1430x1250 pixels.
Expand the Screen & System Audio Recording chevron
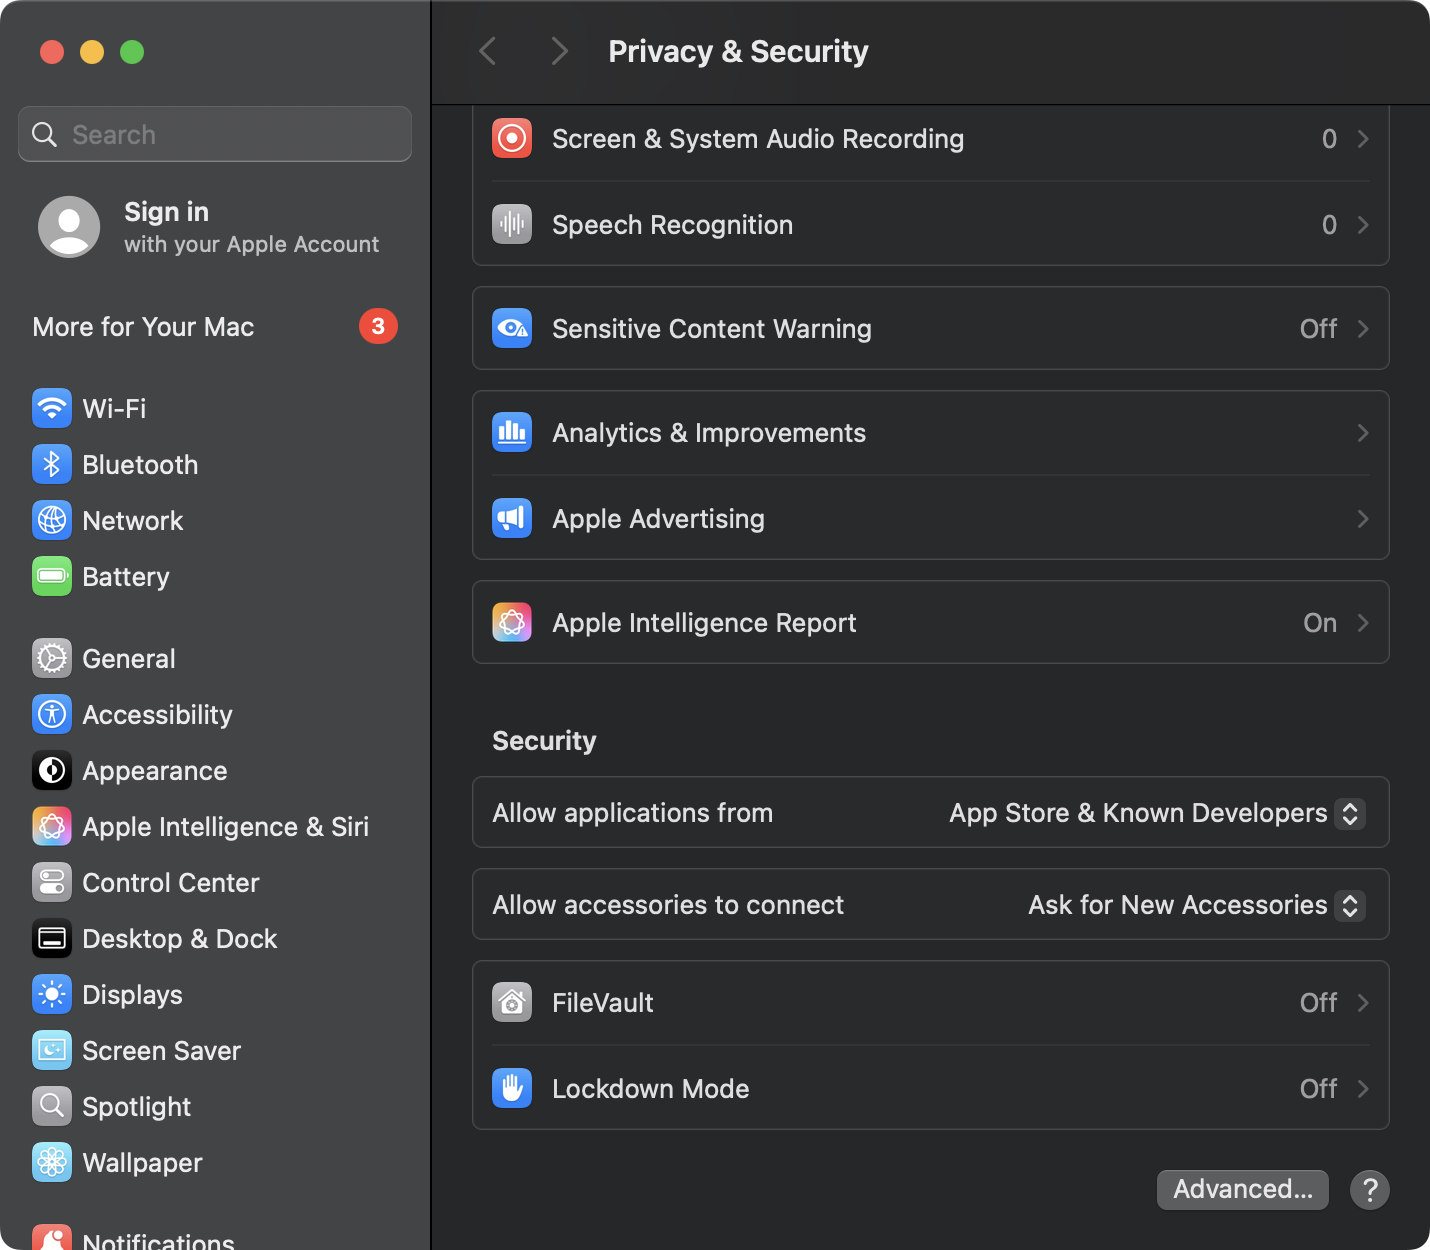(x=1363, y=139)
